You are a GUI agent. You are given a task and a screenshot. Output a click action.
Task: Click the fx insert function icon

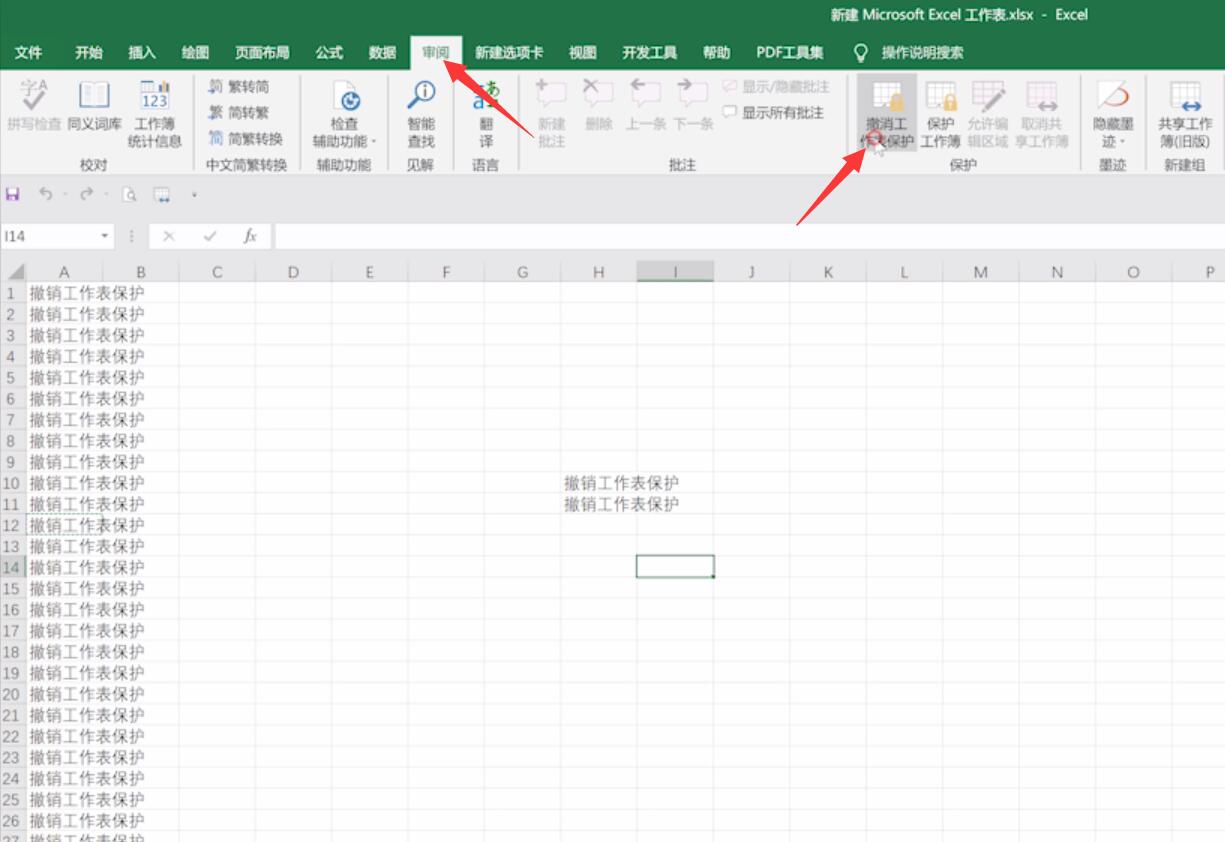[250, 236]
